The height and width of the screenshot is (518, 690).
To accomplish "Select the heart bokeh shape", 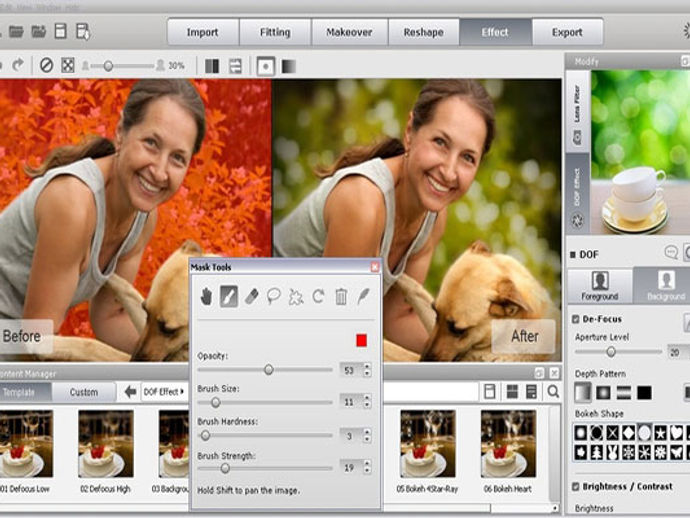I will [676, 434].
